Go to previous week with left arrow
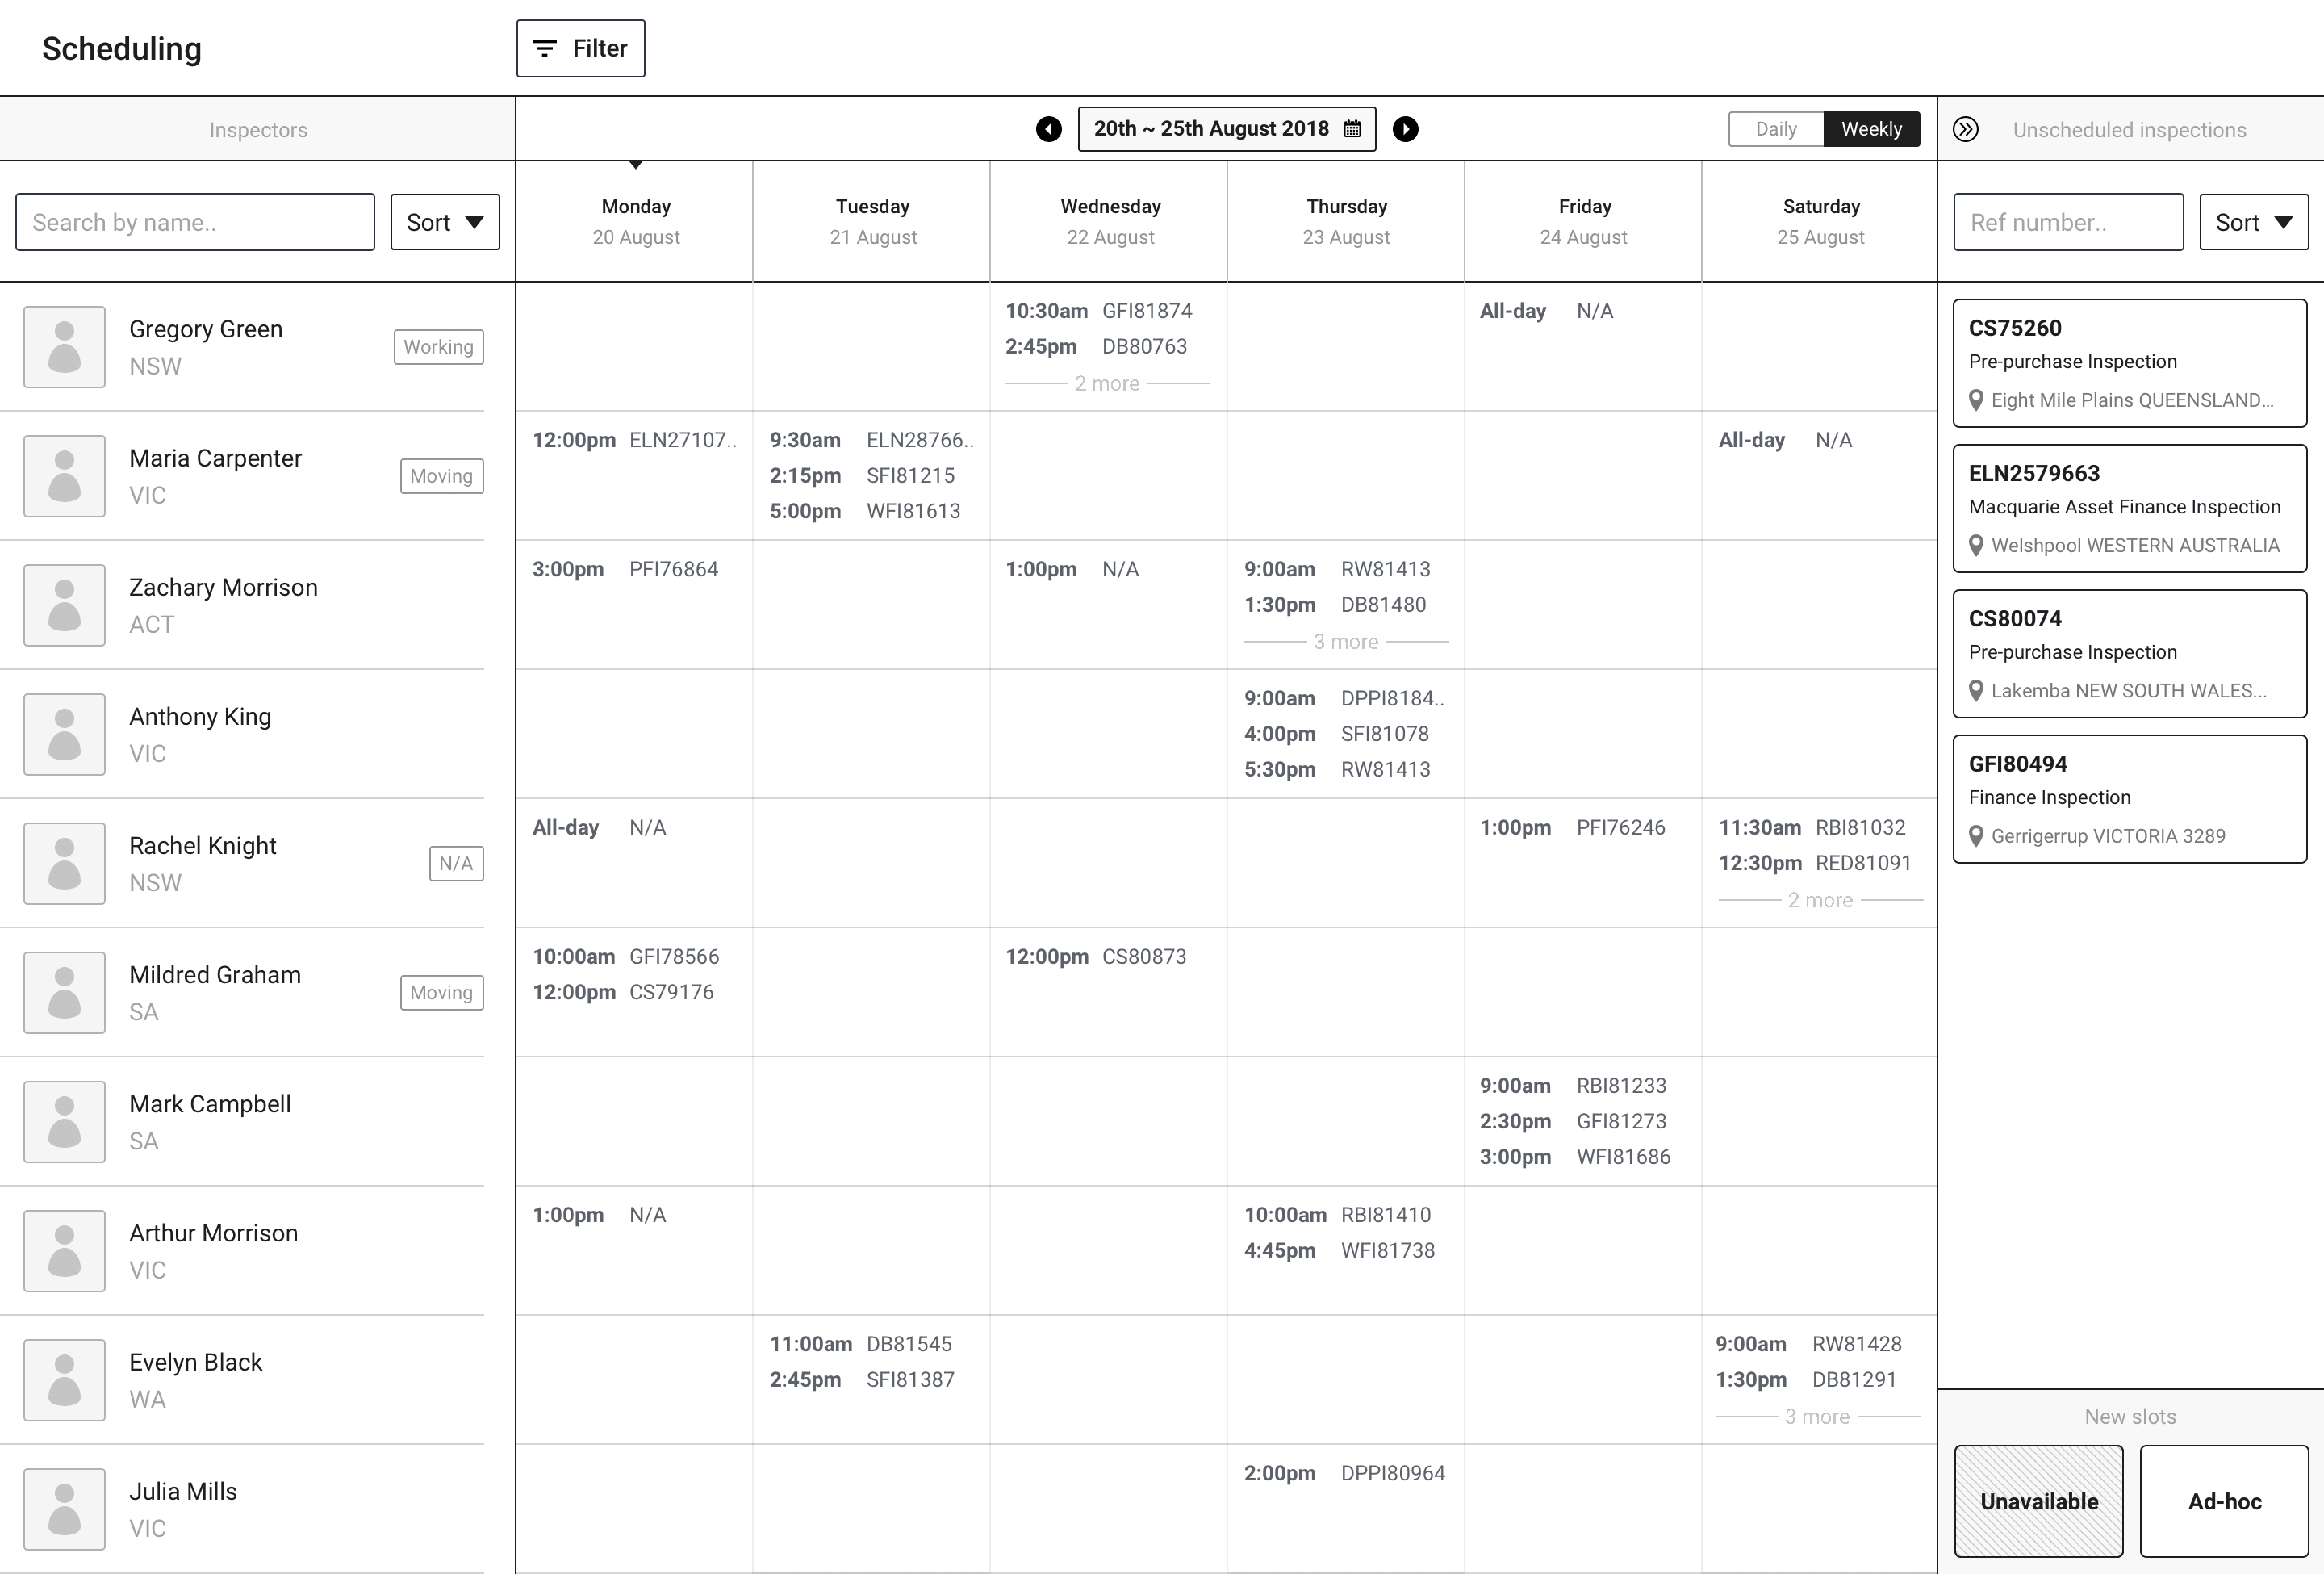Viewport: 2324px width, 1574px height. tap(1048, 129)
